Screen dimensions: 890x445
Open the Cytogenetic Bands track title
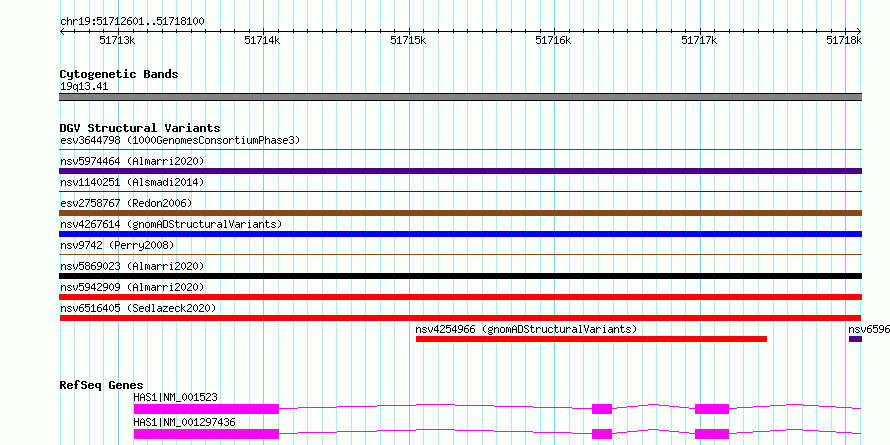point(119,74)
